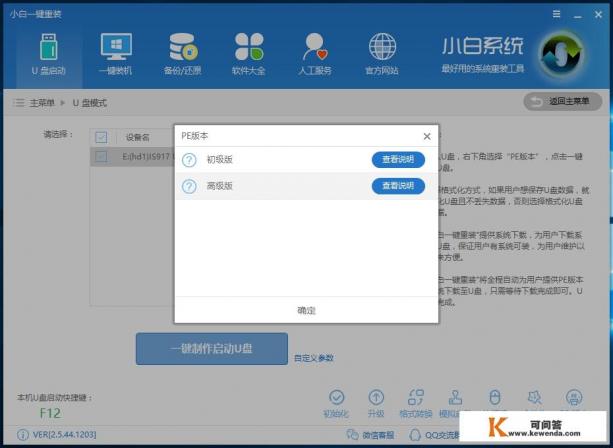Click the 设备名 column header
This screenshot has height=448, width=613.
click(x=138, y=138)
